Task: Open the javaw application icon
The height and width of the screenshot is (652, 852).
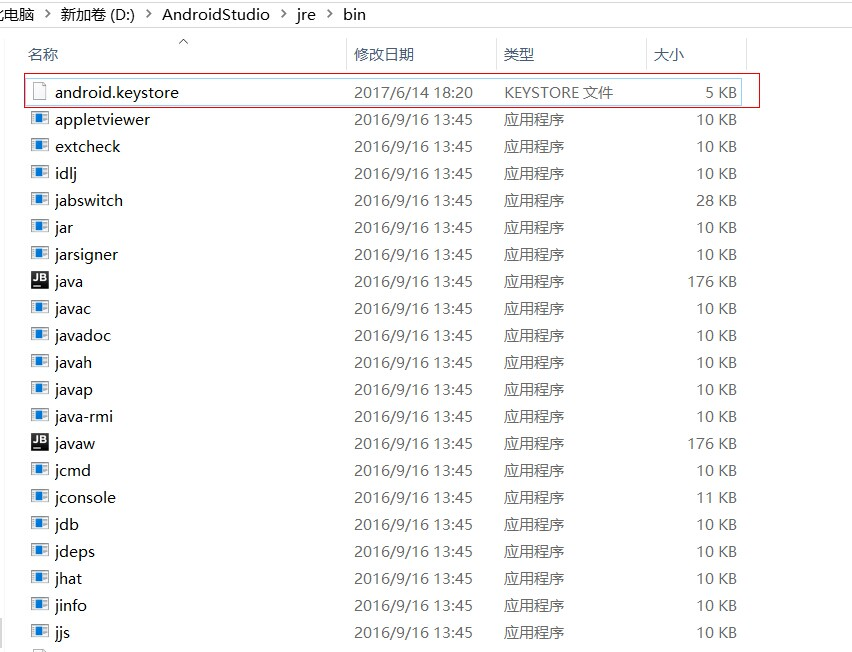Action: (38, 443)
